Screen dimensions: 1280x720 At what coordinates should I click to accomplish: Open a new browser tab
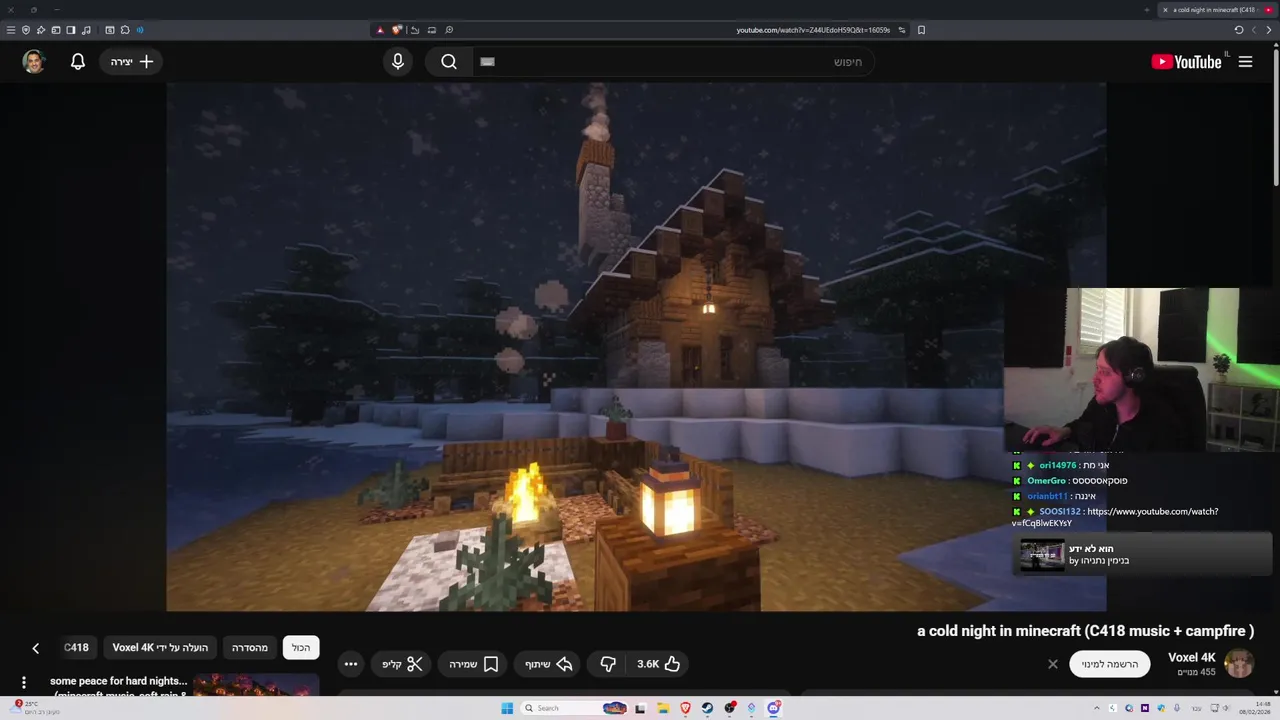coord(1147,10)
